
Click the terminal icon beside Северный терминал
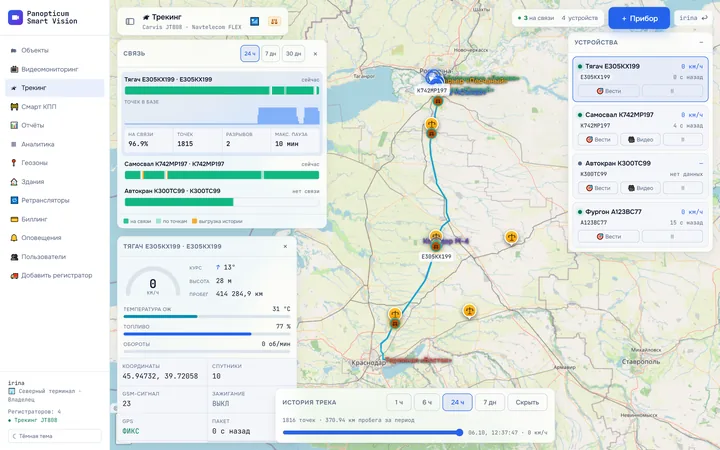11,391
